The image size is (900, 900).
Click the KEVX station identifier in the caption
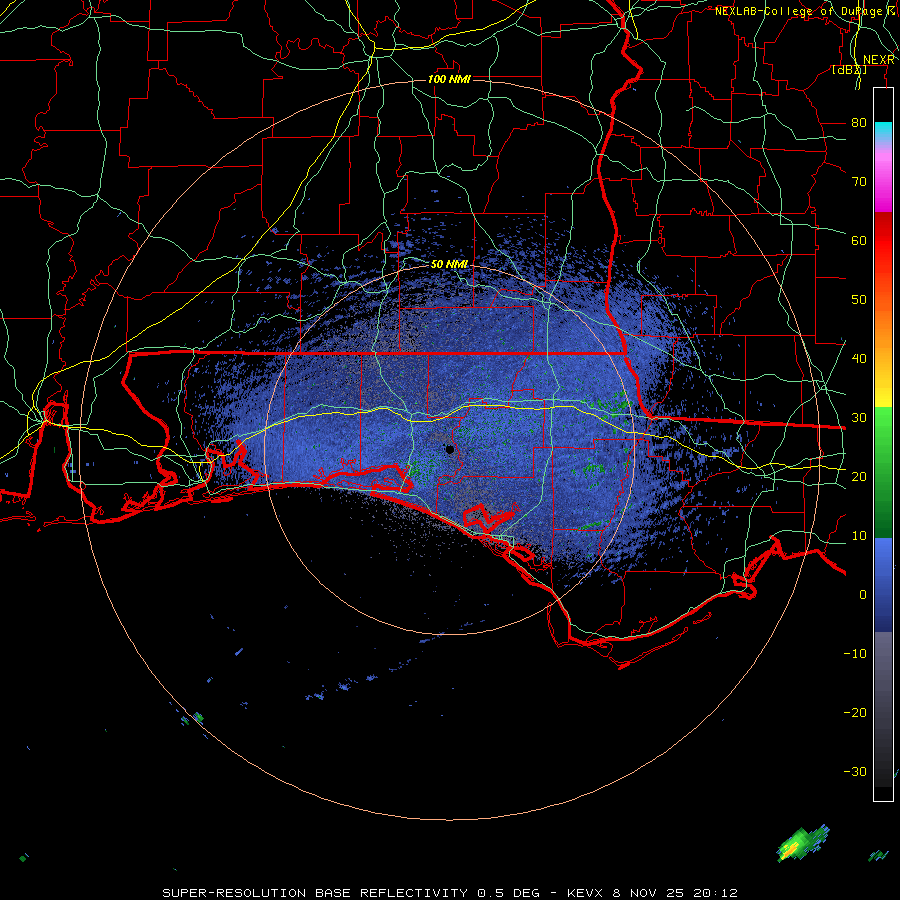tap(585, 893)
